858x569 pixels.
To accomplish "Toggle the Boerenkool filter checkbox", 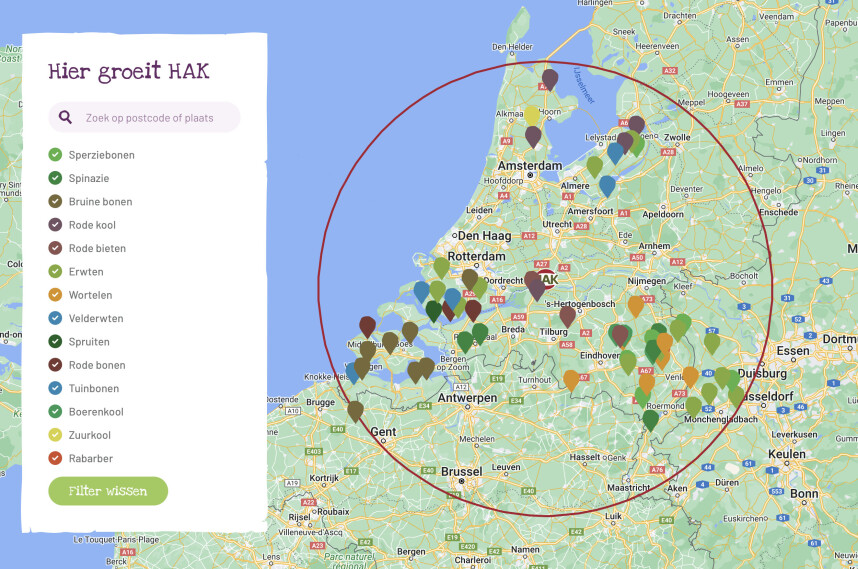I will tap(55, 411).
